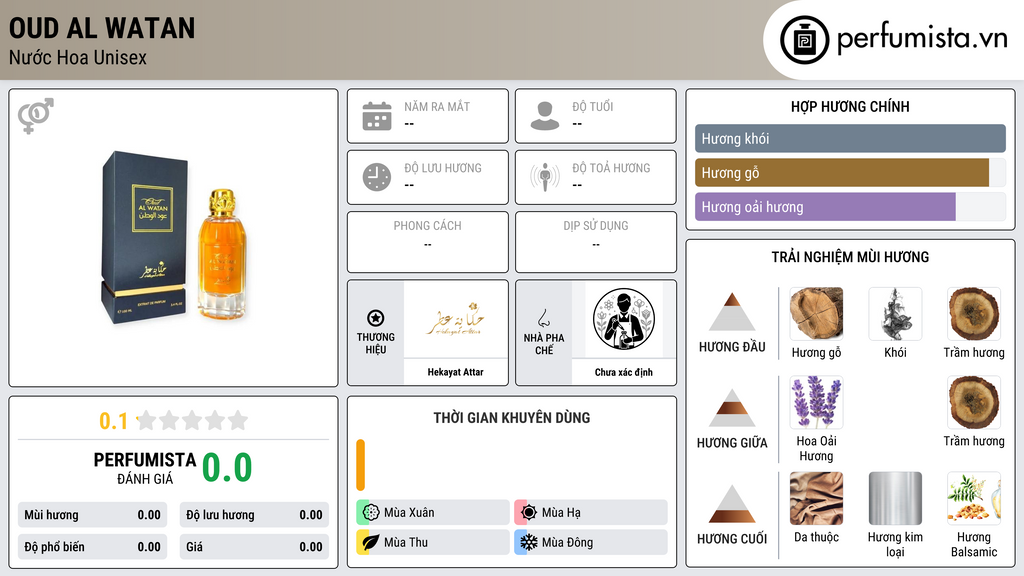This screenshot has height=576, width=1024.
Task: Click the Trầm hương image in Hương giữa row
Action: [x=974, y=402]
